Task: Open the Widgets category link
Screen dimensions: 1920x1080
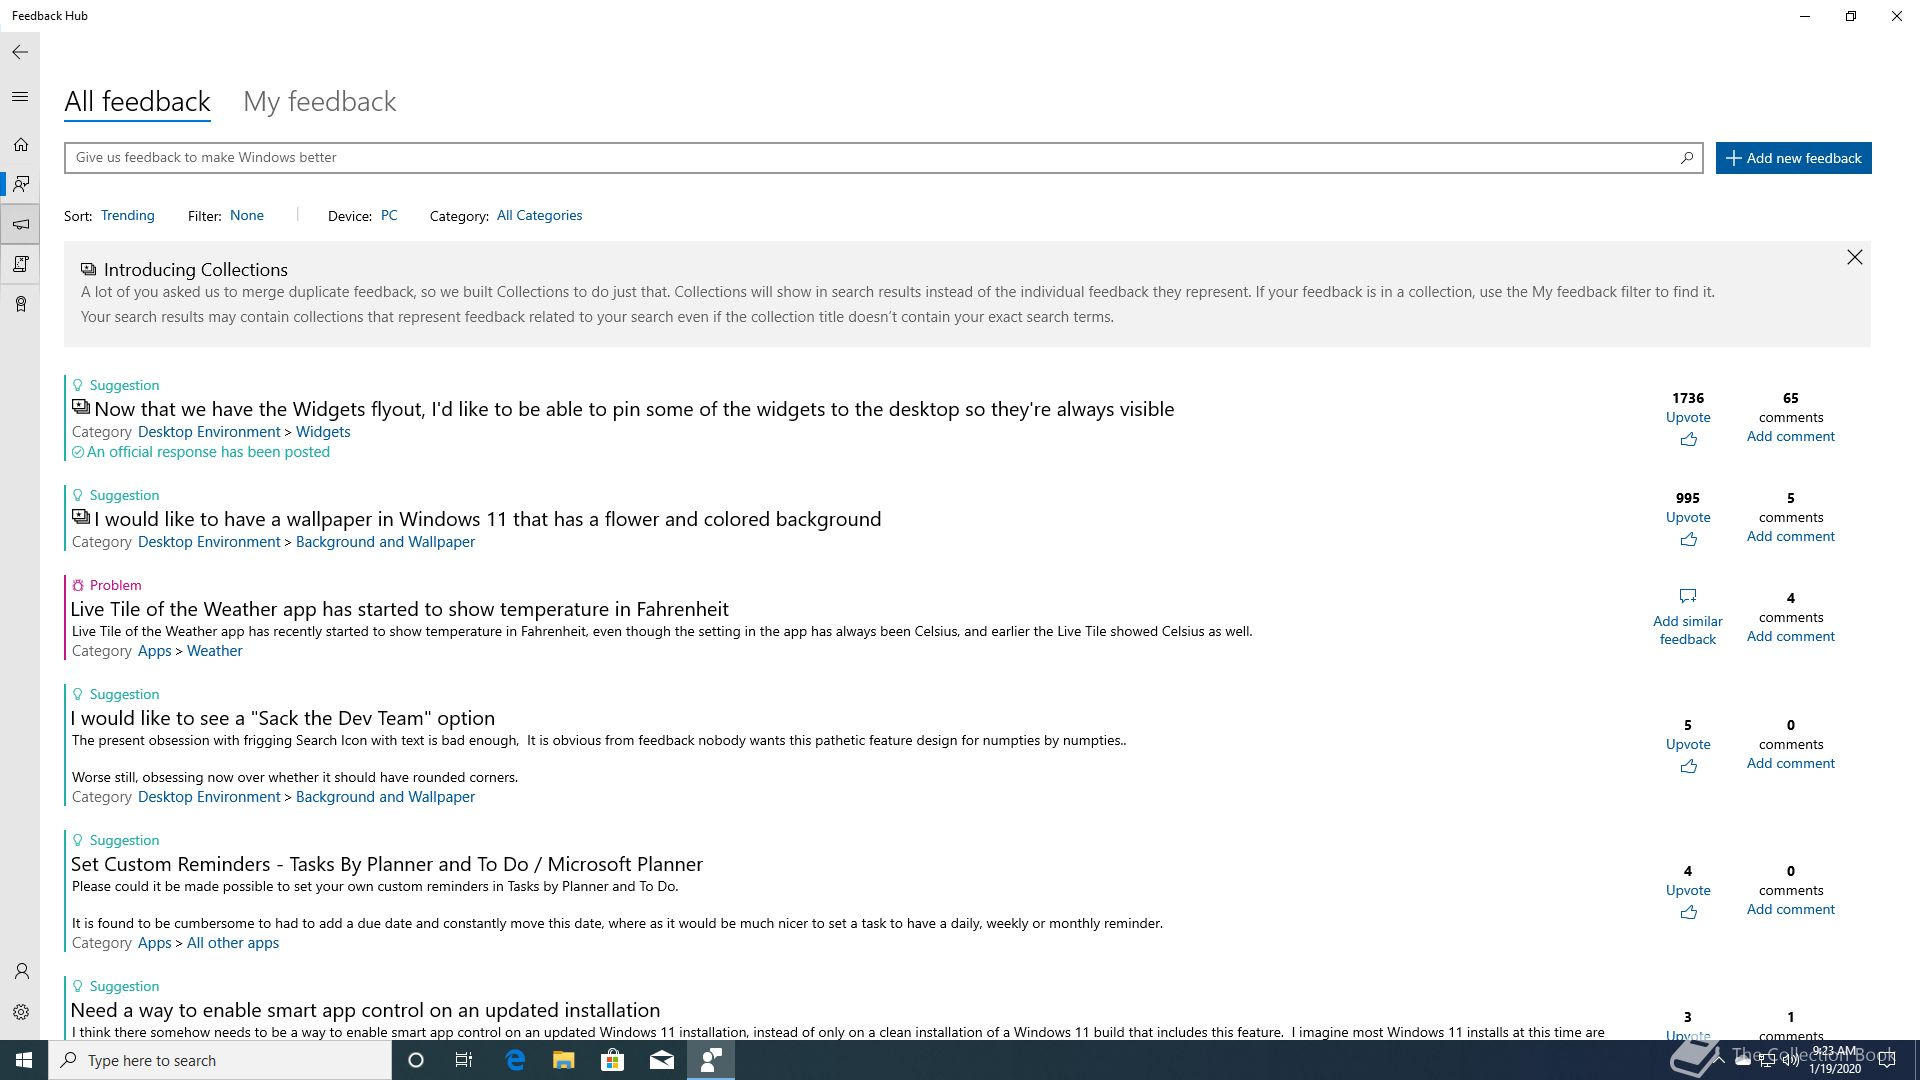Action: click(x=323, y=432)
